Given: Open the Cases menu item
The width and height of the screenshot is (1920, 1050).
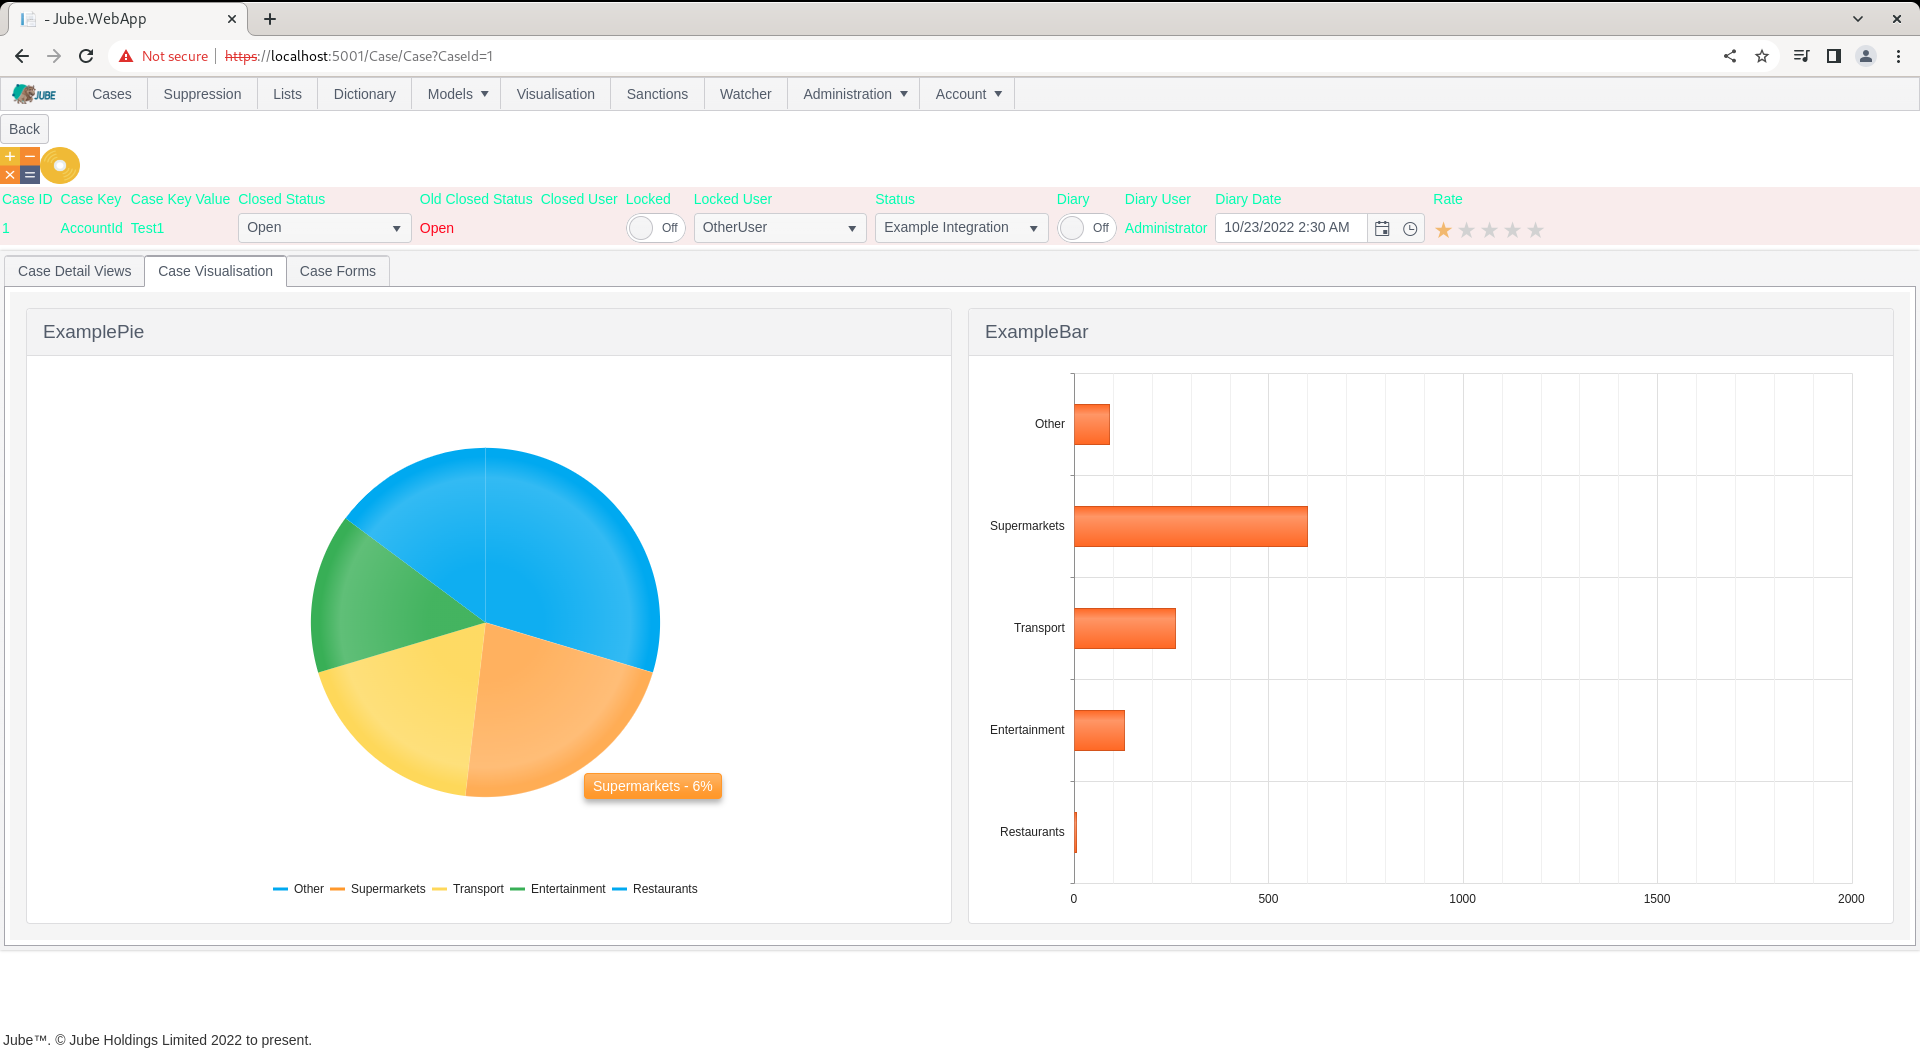Looking at the screenshot, I should point(112,94).
